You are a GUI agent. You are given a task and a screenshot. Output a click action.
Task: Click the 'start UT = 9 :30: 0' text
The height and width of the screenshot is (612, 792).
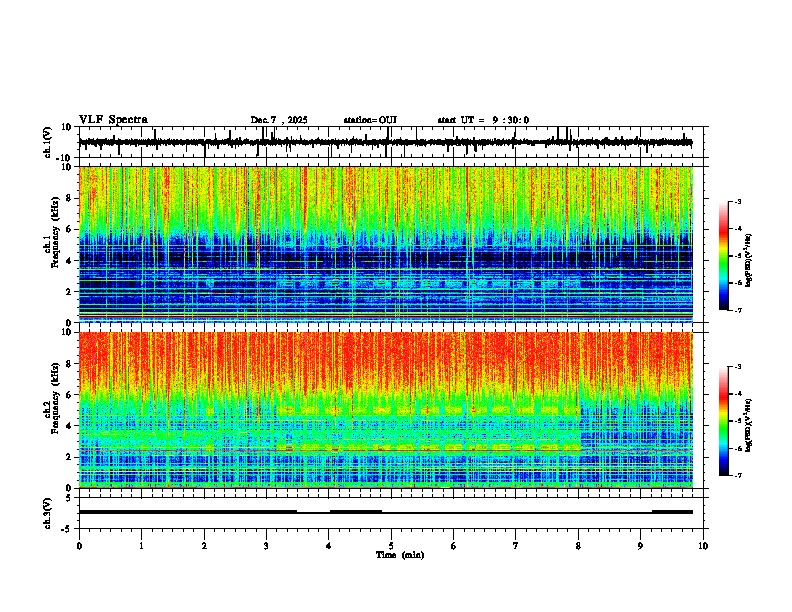pos(483,120)
